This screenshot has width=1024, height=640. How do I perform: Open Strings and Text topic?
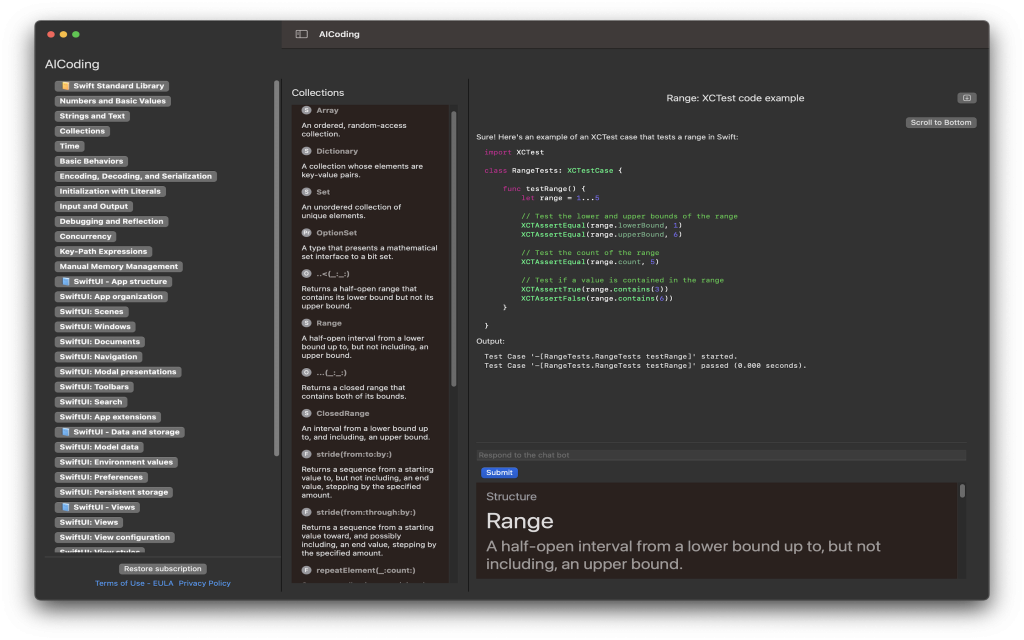coord(92,116)
